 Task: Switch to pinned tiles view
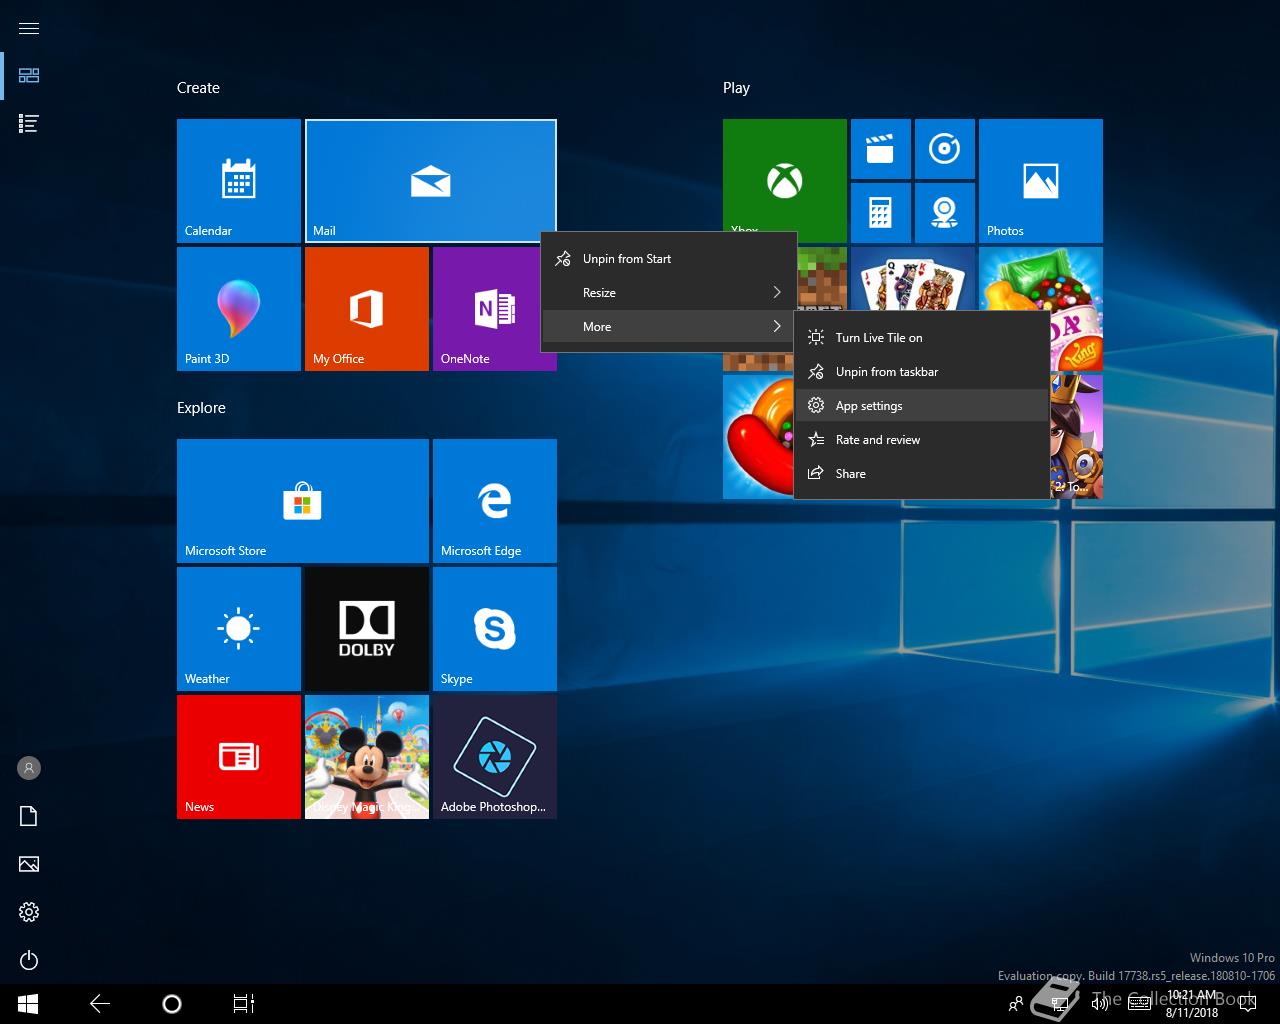pyautogui.click(x=29, y=76)
